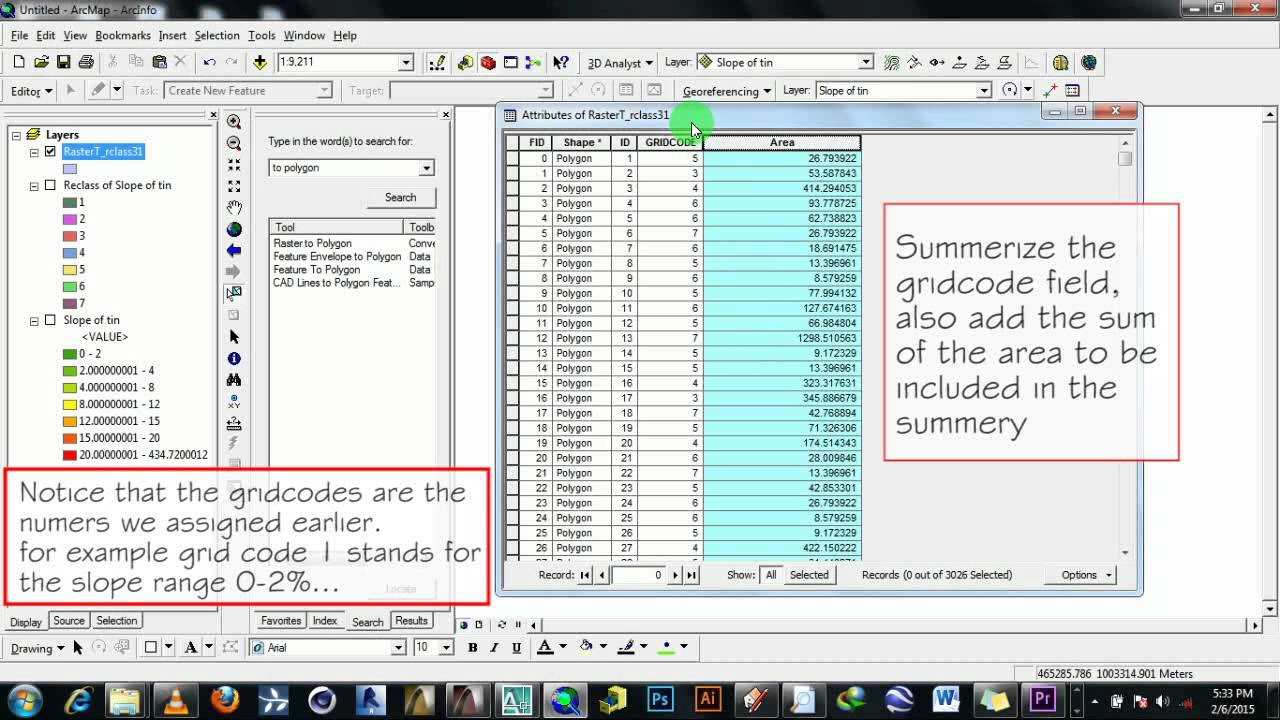Image resolution: width=1280 pixels, height=720 pixels.
Task: Open the Editor Toolbar icon
Action: pos(437,62)
